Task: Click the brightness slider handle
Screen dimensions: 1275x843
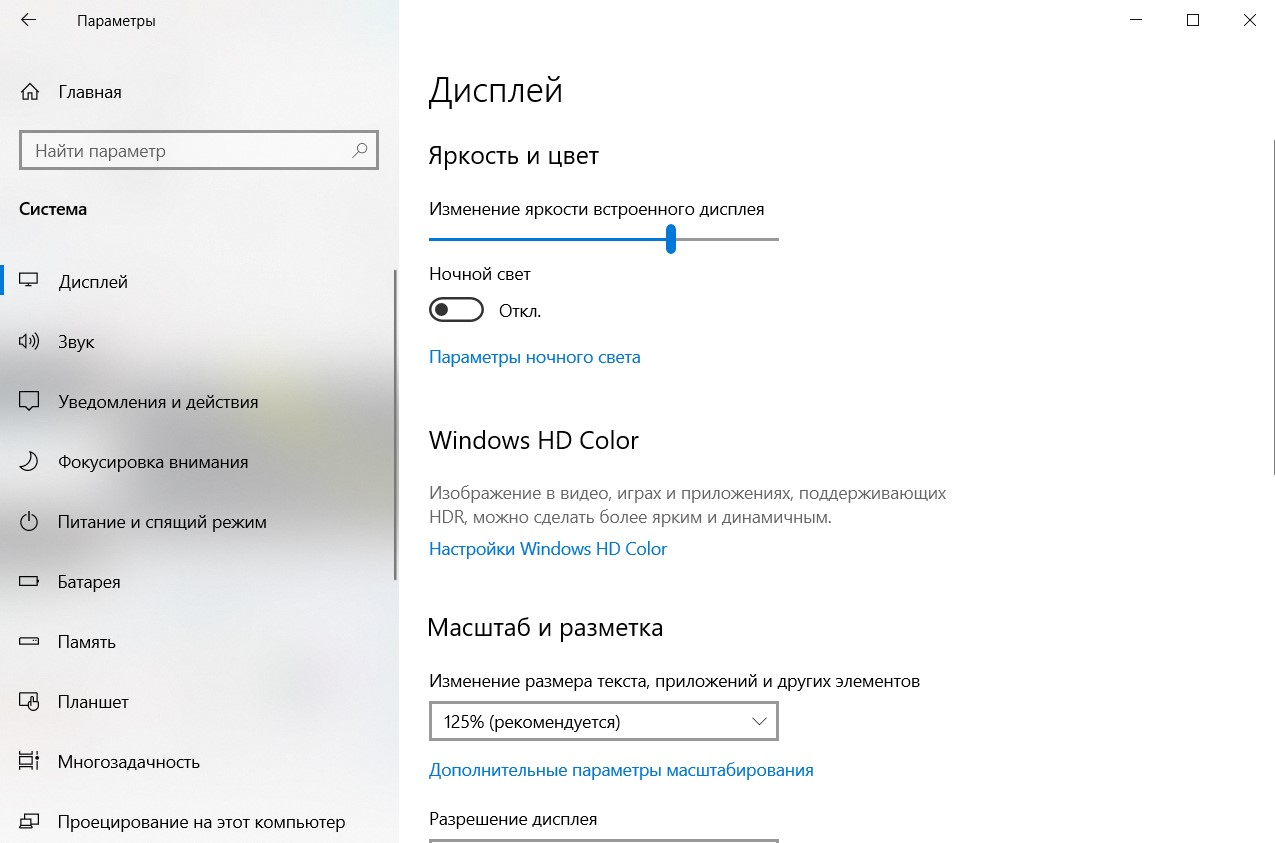Action: (x=671, y=239)
